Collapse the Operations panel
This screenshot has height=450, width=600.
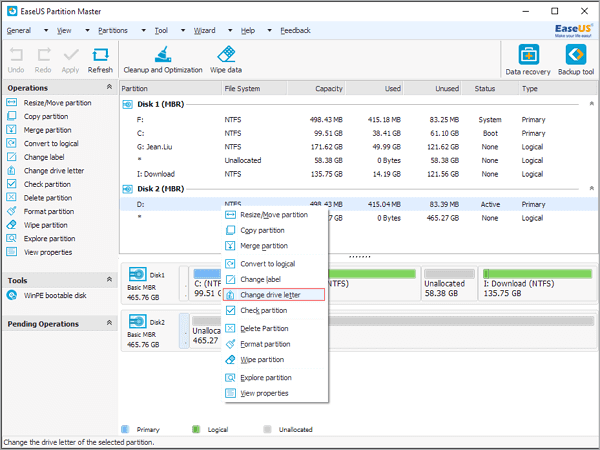coord(109,87)
